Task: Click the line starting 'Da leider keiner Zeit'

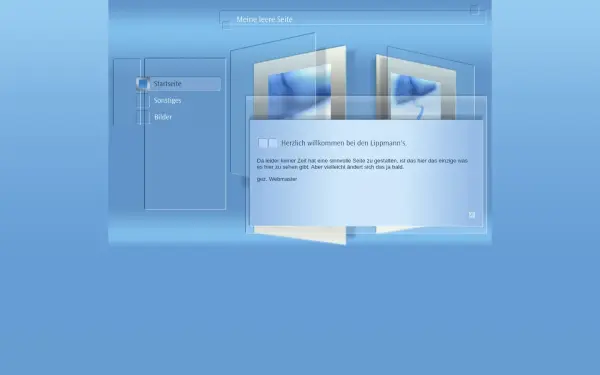Action: tap(362, 161)
